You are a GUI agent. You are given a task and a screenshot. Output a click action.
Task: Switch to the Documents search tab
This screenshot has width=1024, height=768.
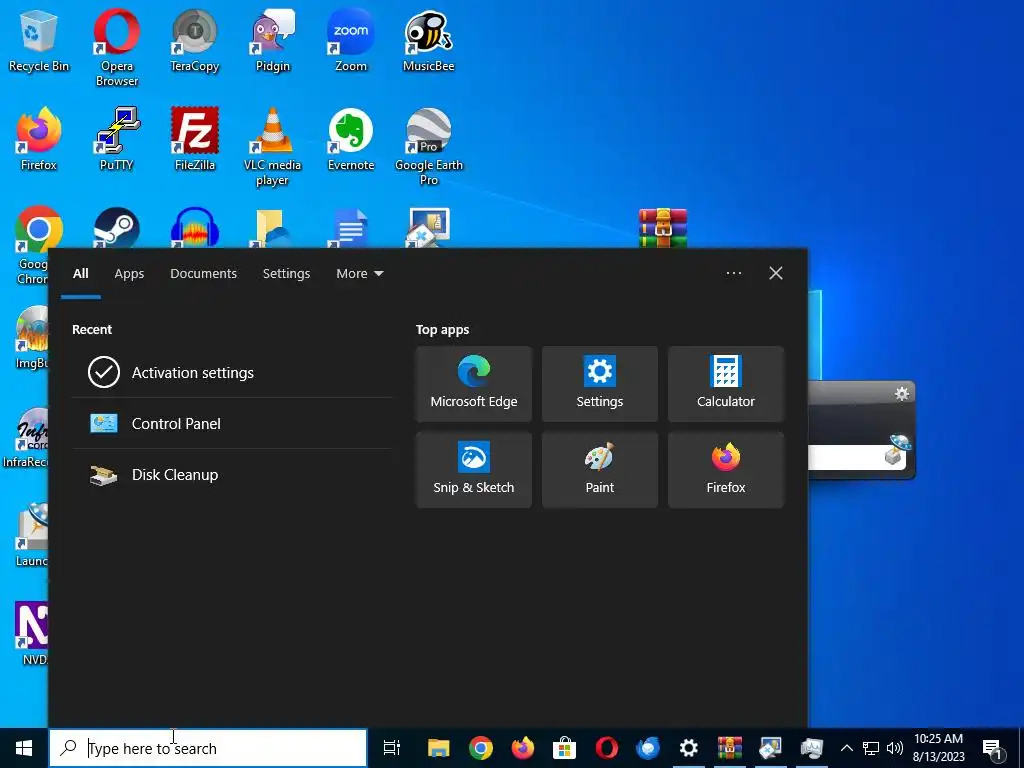point(203,274)
